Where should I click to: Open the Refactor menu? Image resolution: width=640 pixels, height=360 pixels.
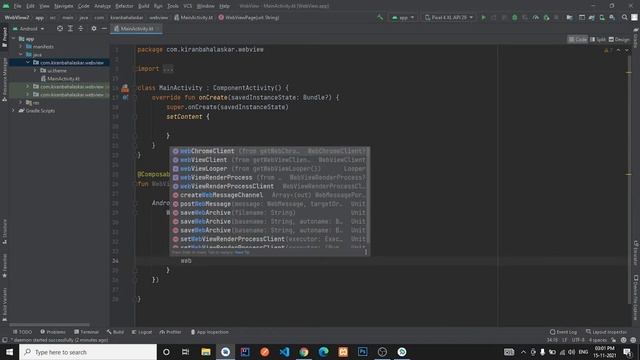coord(124,6)
